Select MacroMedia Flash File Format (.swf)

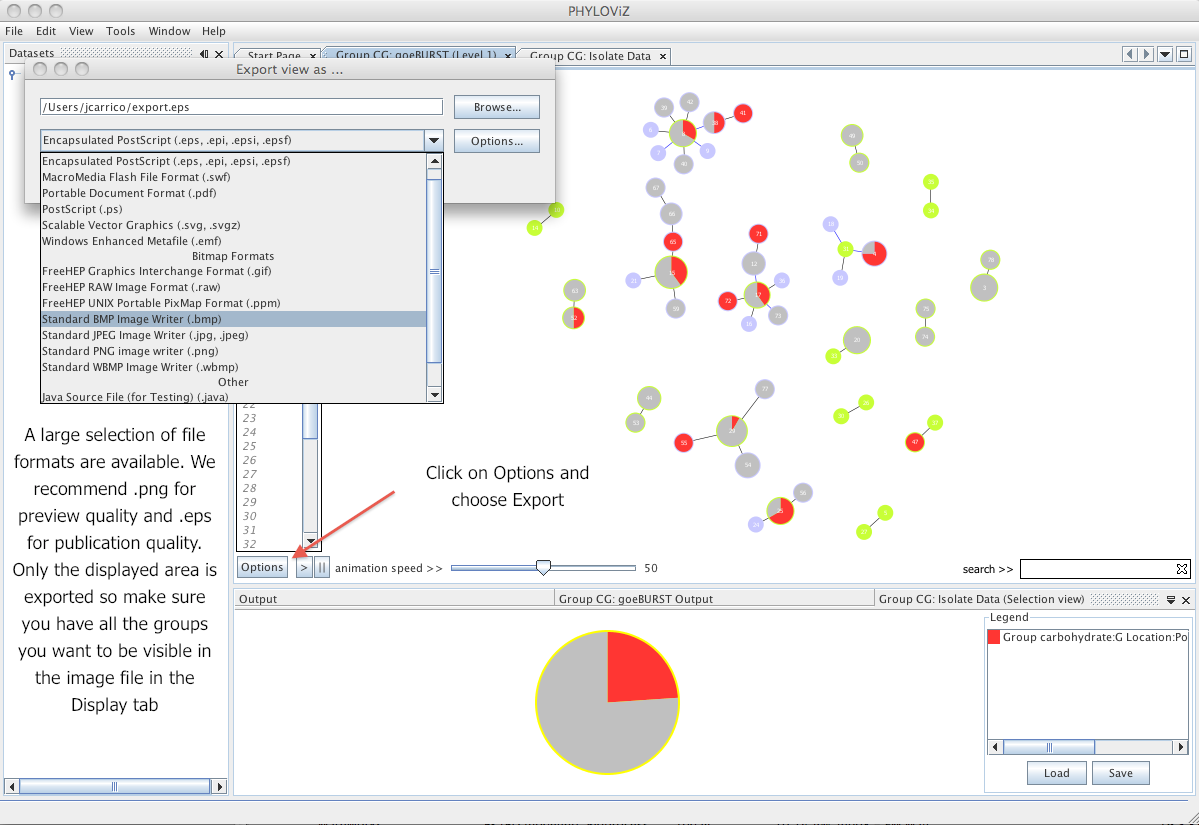point(233,177)
